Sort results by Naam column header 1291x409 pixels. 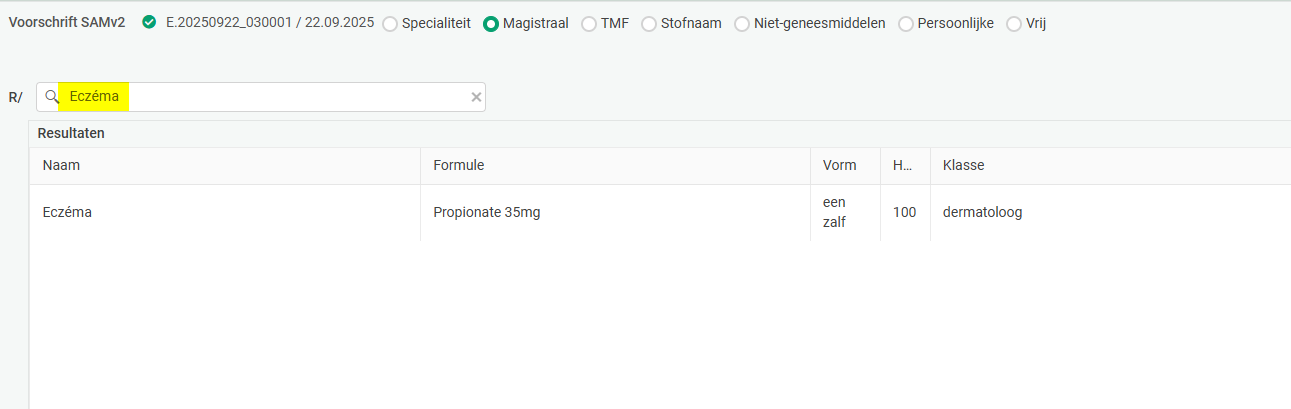[x=62, y=166]
